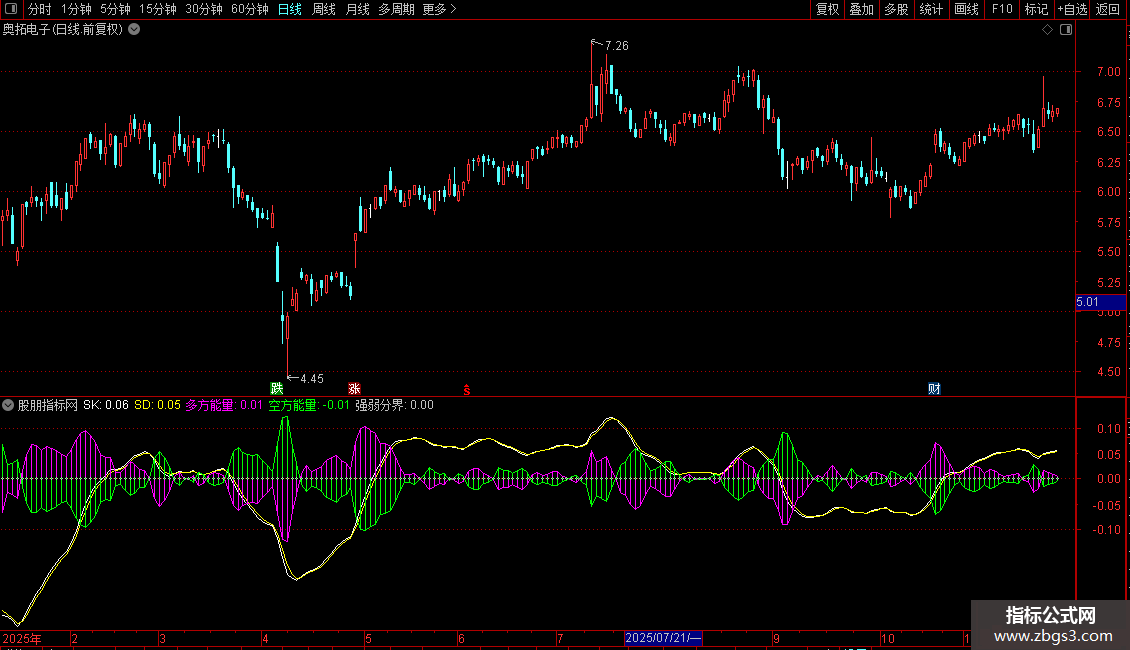Click the red $ dividend marker
The image size is (1130, 650).
[x=466, y=389]
